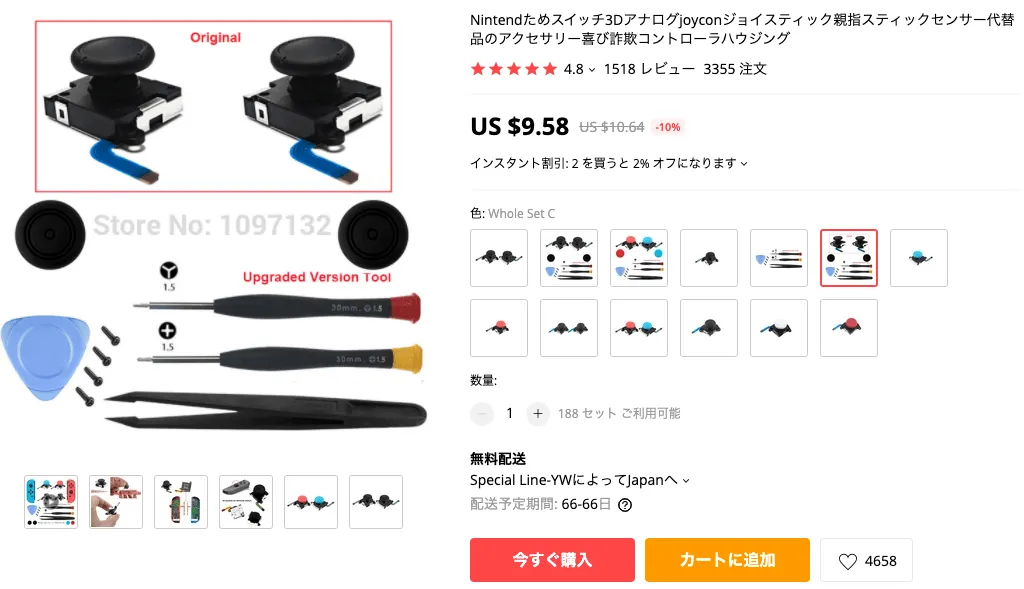The width and height of the screenshot is (1024, 589).
Task: Click the orange Add to Cart button
Action: (727, 560)
